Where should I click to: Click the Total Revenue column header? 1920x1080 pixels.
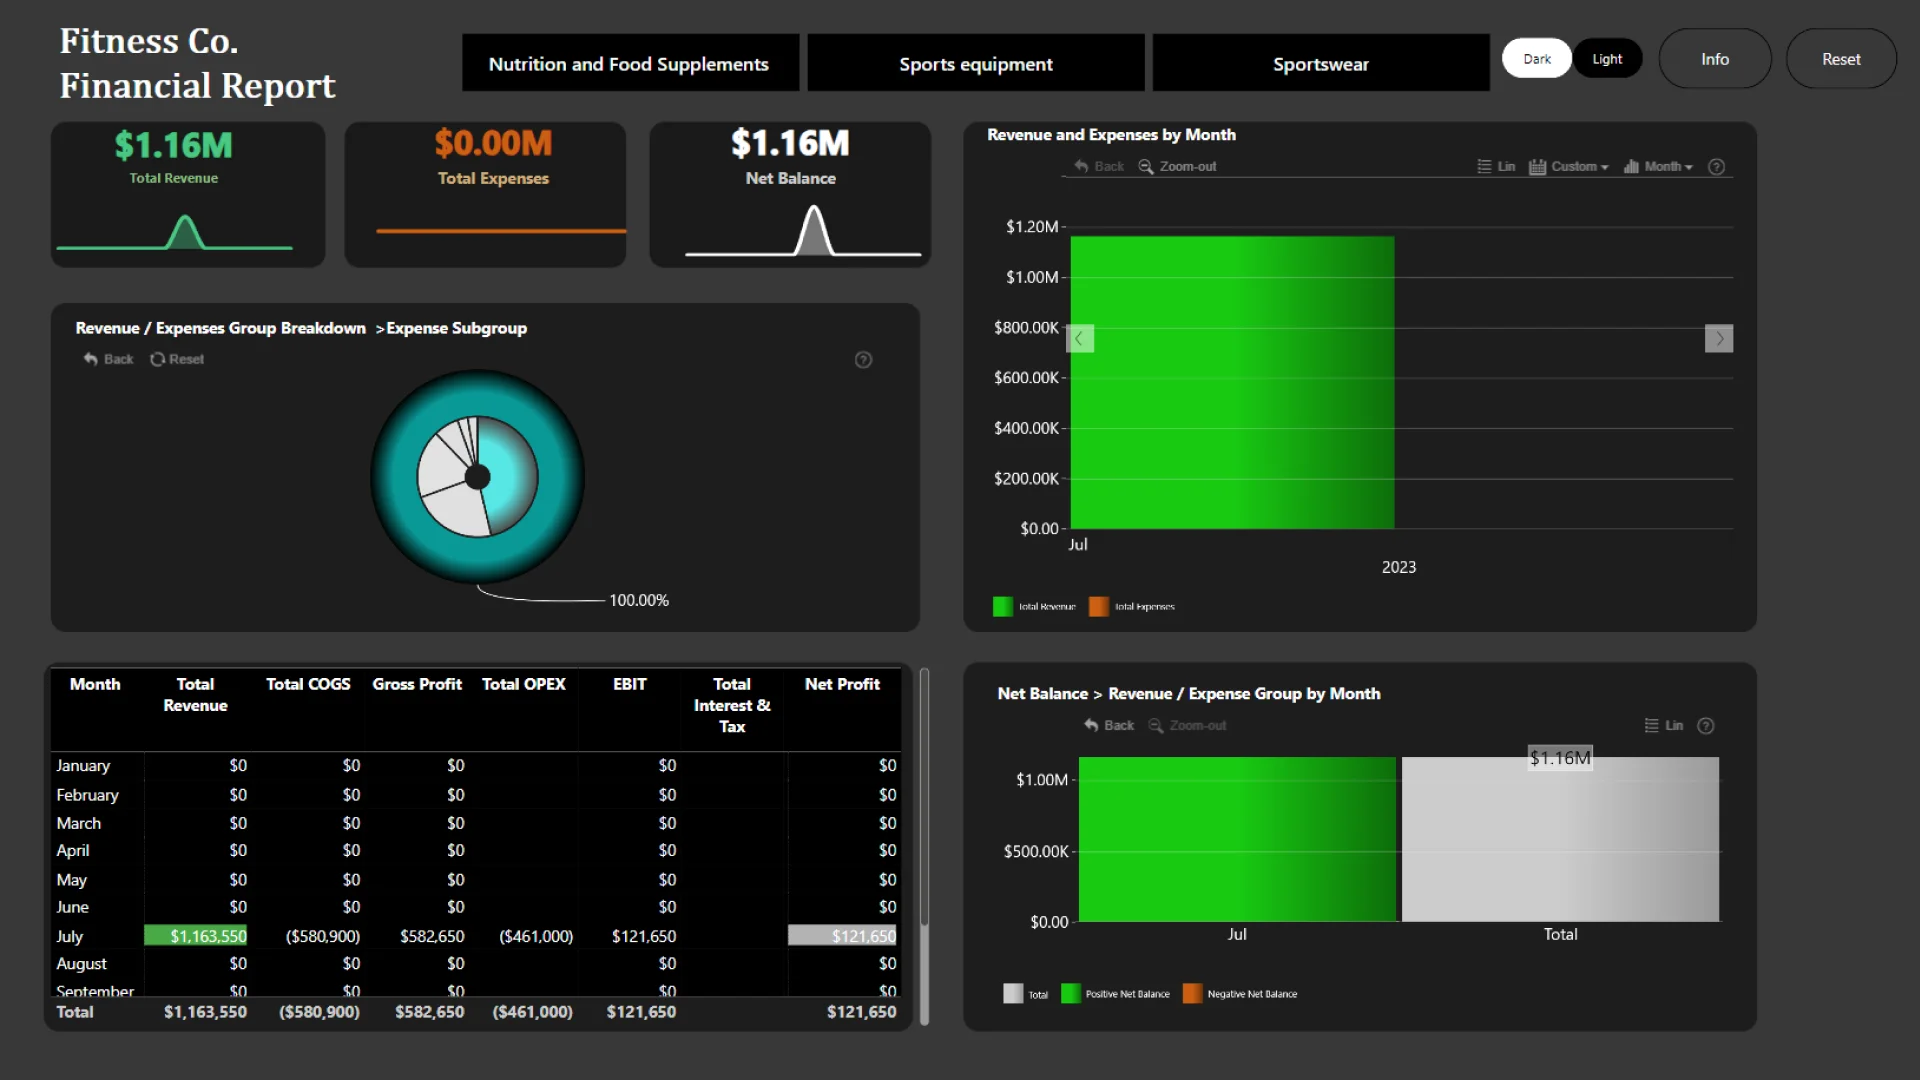pos(195,694)
